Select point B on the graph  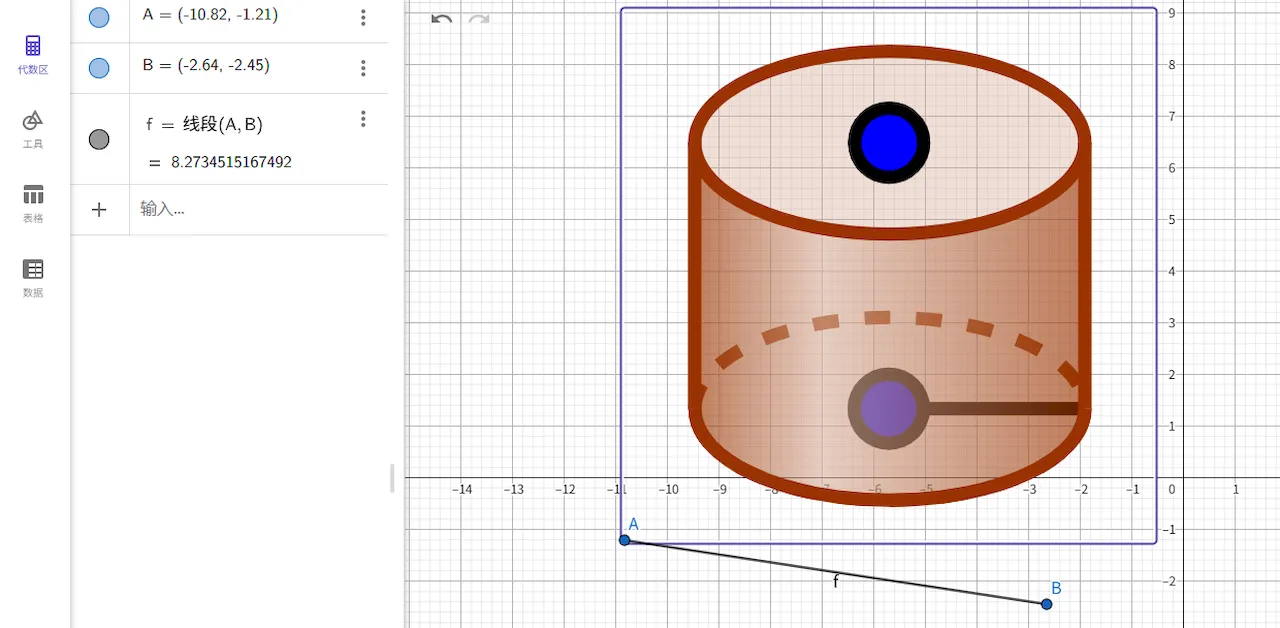(1047, 604)
